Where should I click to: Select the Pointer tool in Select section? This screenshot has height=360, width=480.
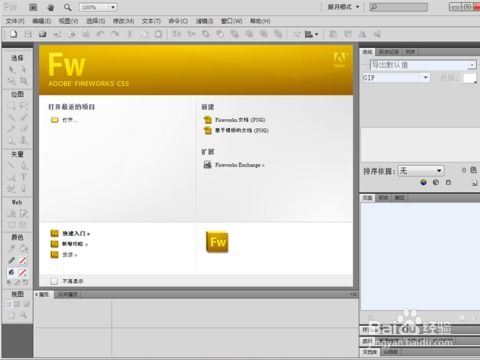point(12,69)
